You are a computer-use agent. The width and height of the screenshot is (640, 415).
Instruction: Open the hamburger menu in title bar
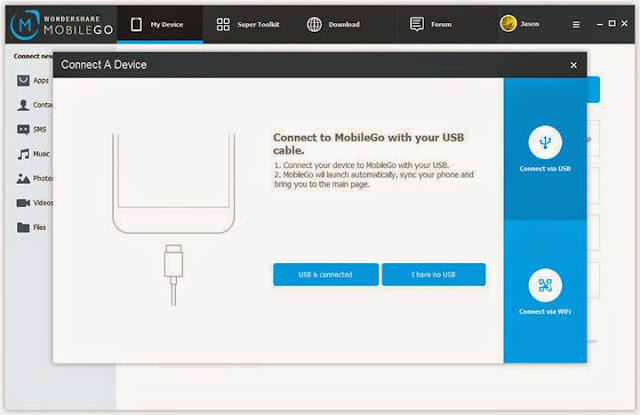tap(575, 24)
